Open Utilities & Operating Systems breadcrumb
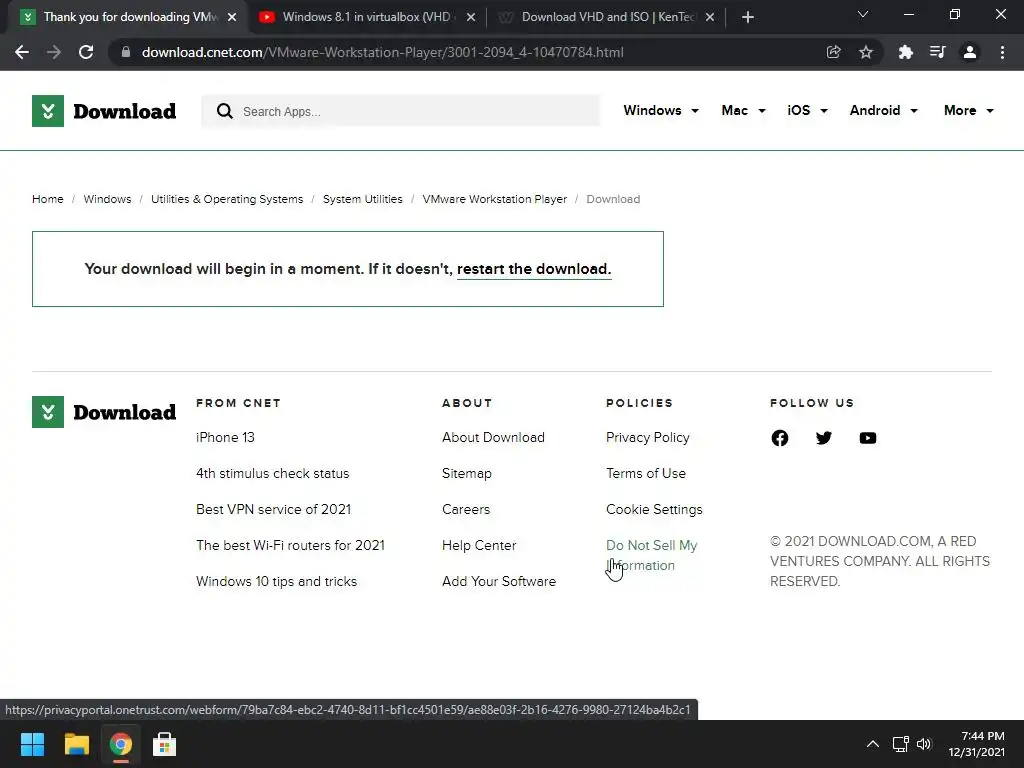Viewport: 1024px width, 768px height. (227, 199)
